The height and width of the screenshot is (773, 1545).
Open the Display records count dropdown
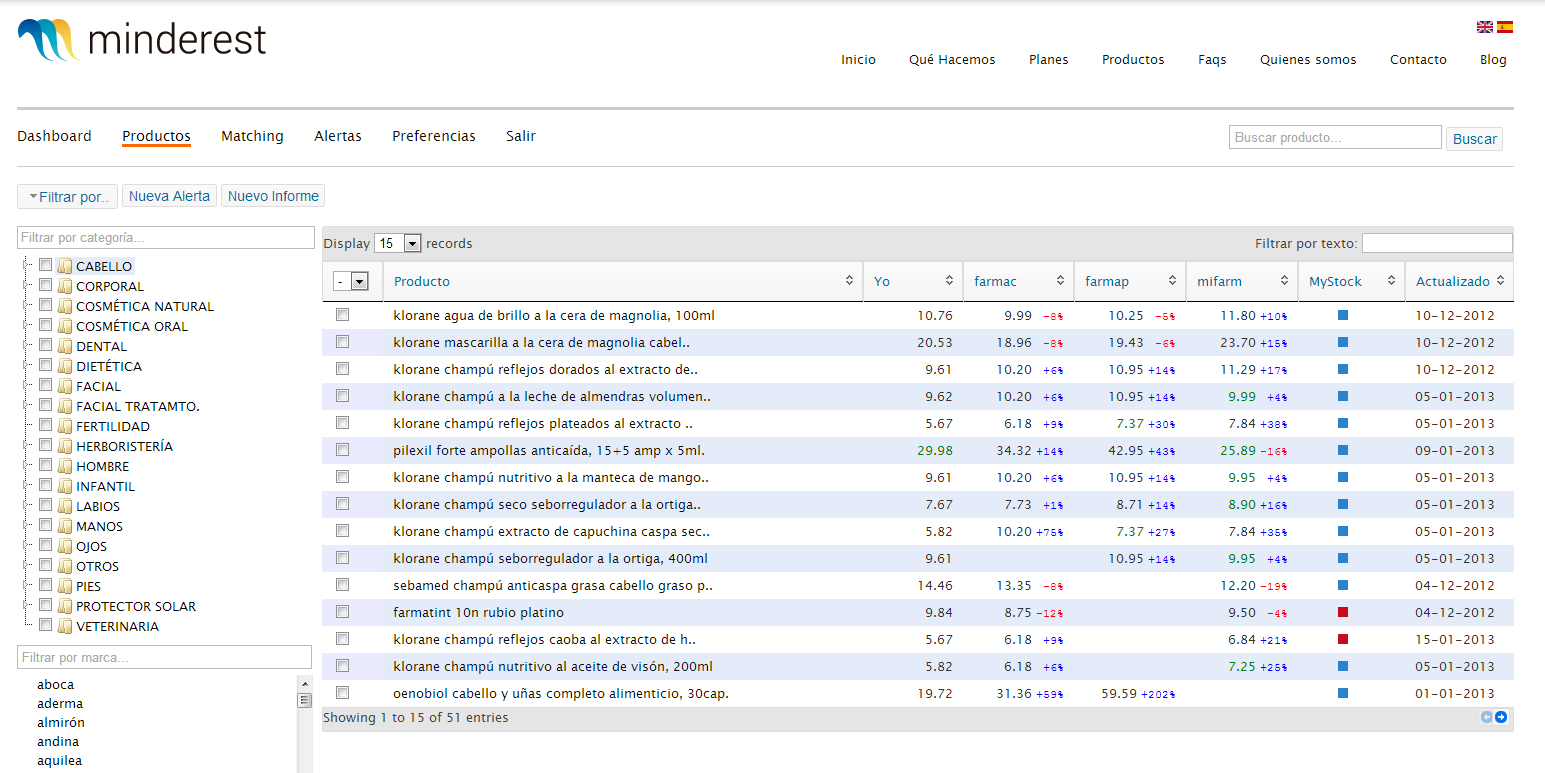coord(397,243)
